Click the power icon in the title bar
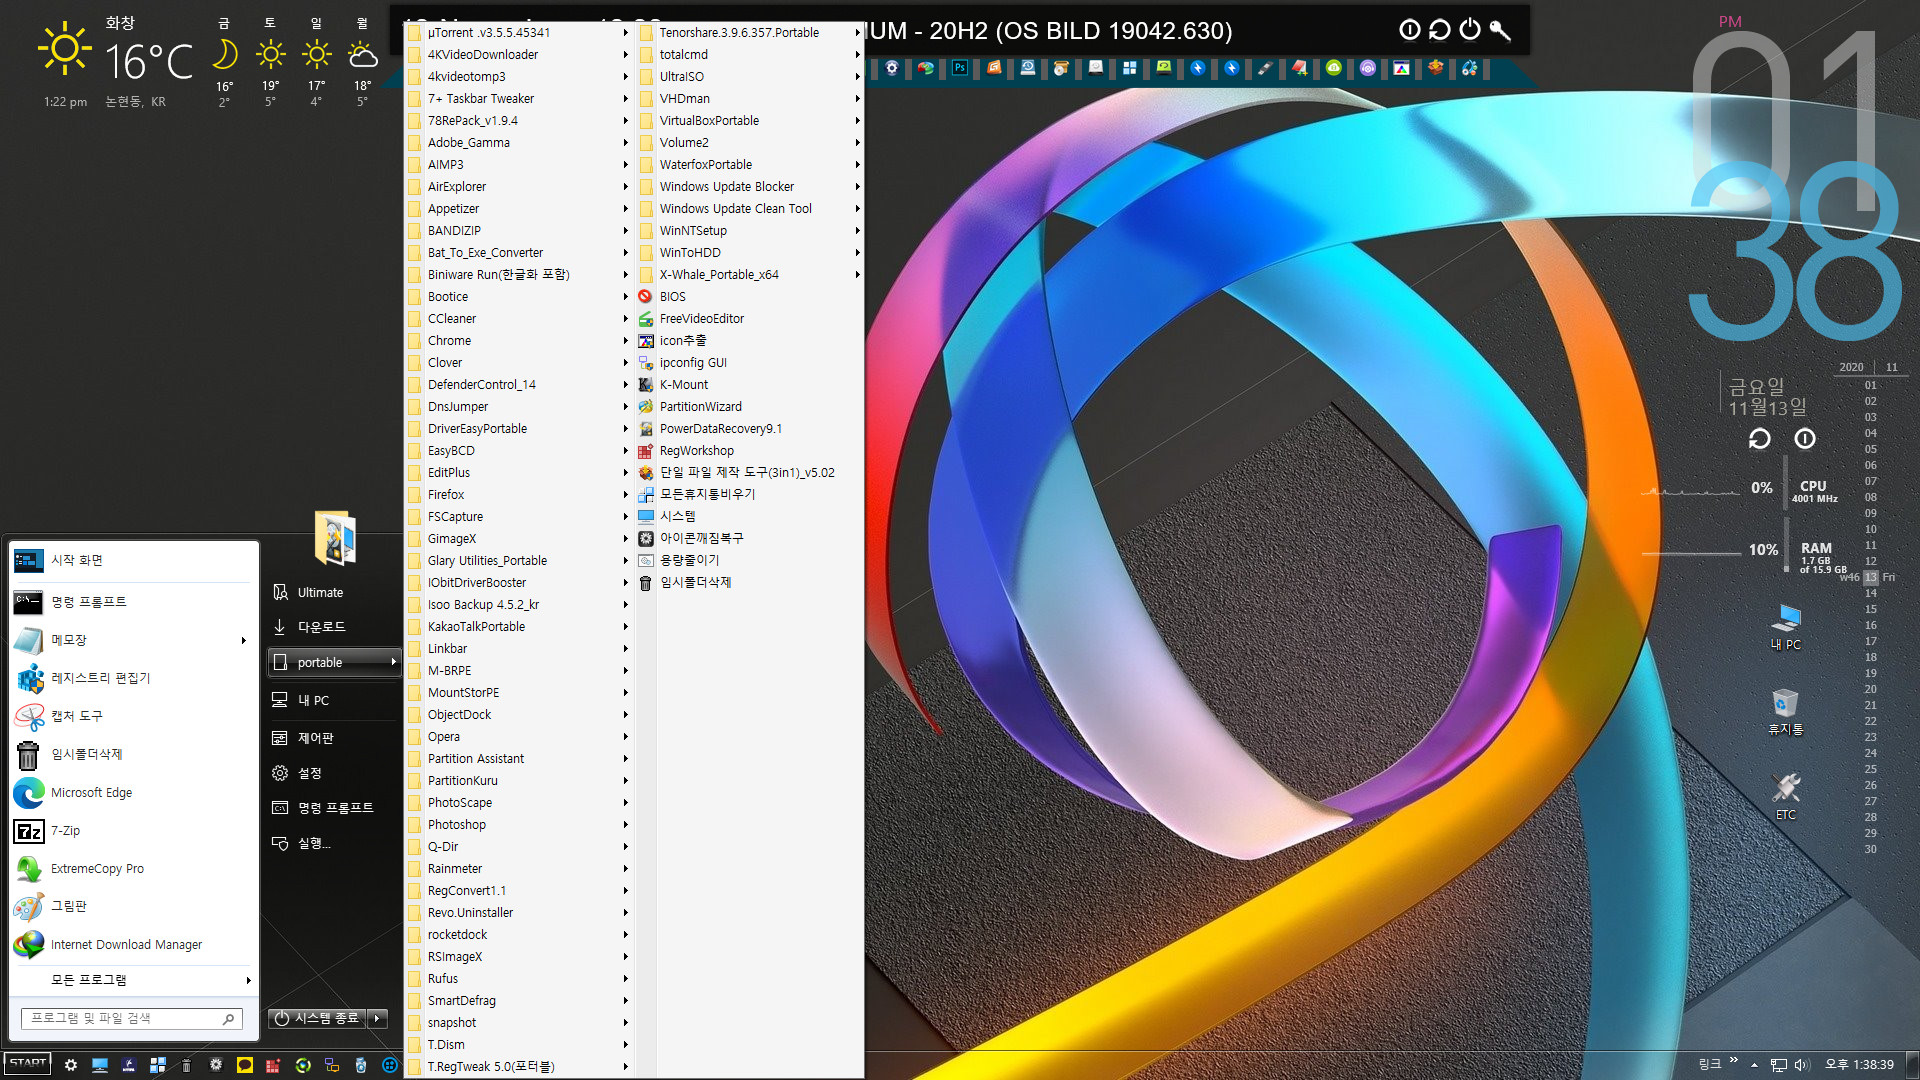This screenshot has width=1920, height=1080. (x=1470, y=30)
